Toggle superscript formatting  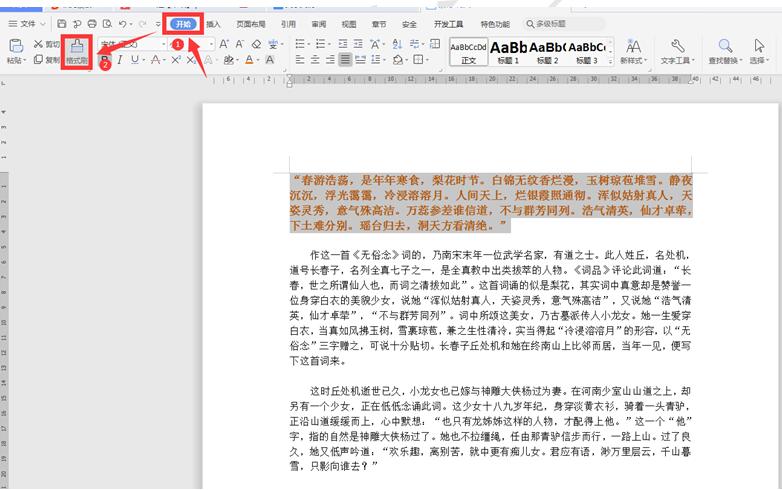(x=176, y=60)
